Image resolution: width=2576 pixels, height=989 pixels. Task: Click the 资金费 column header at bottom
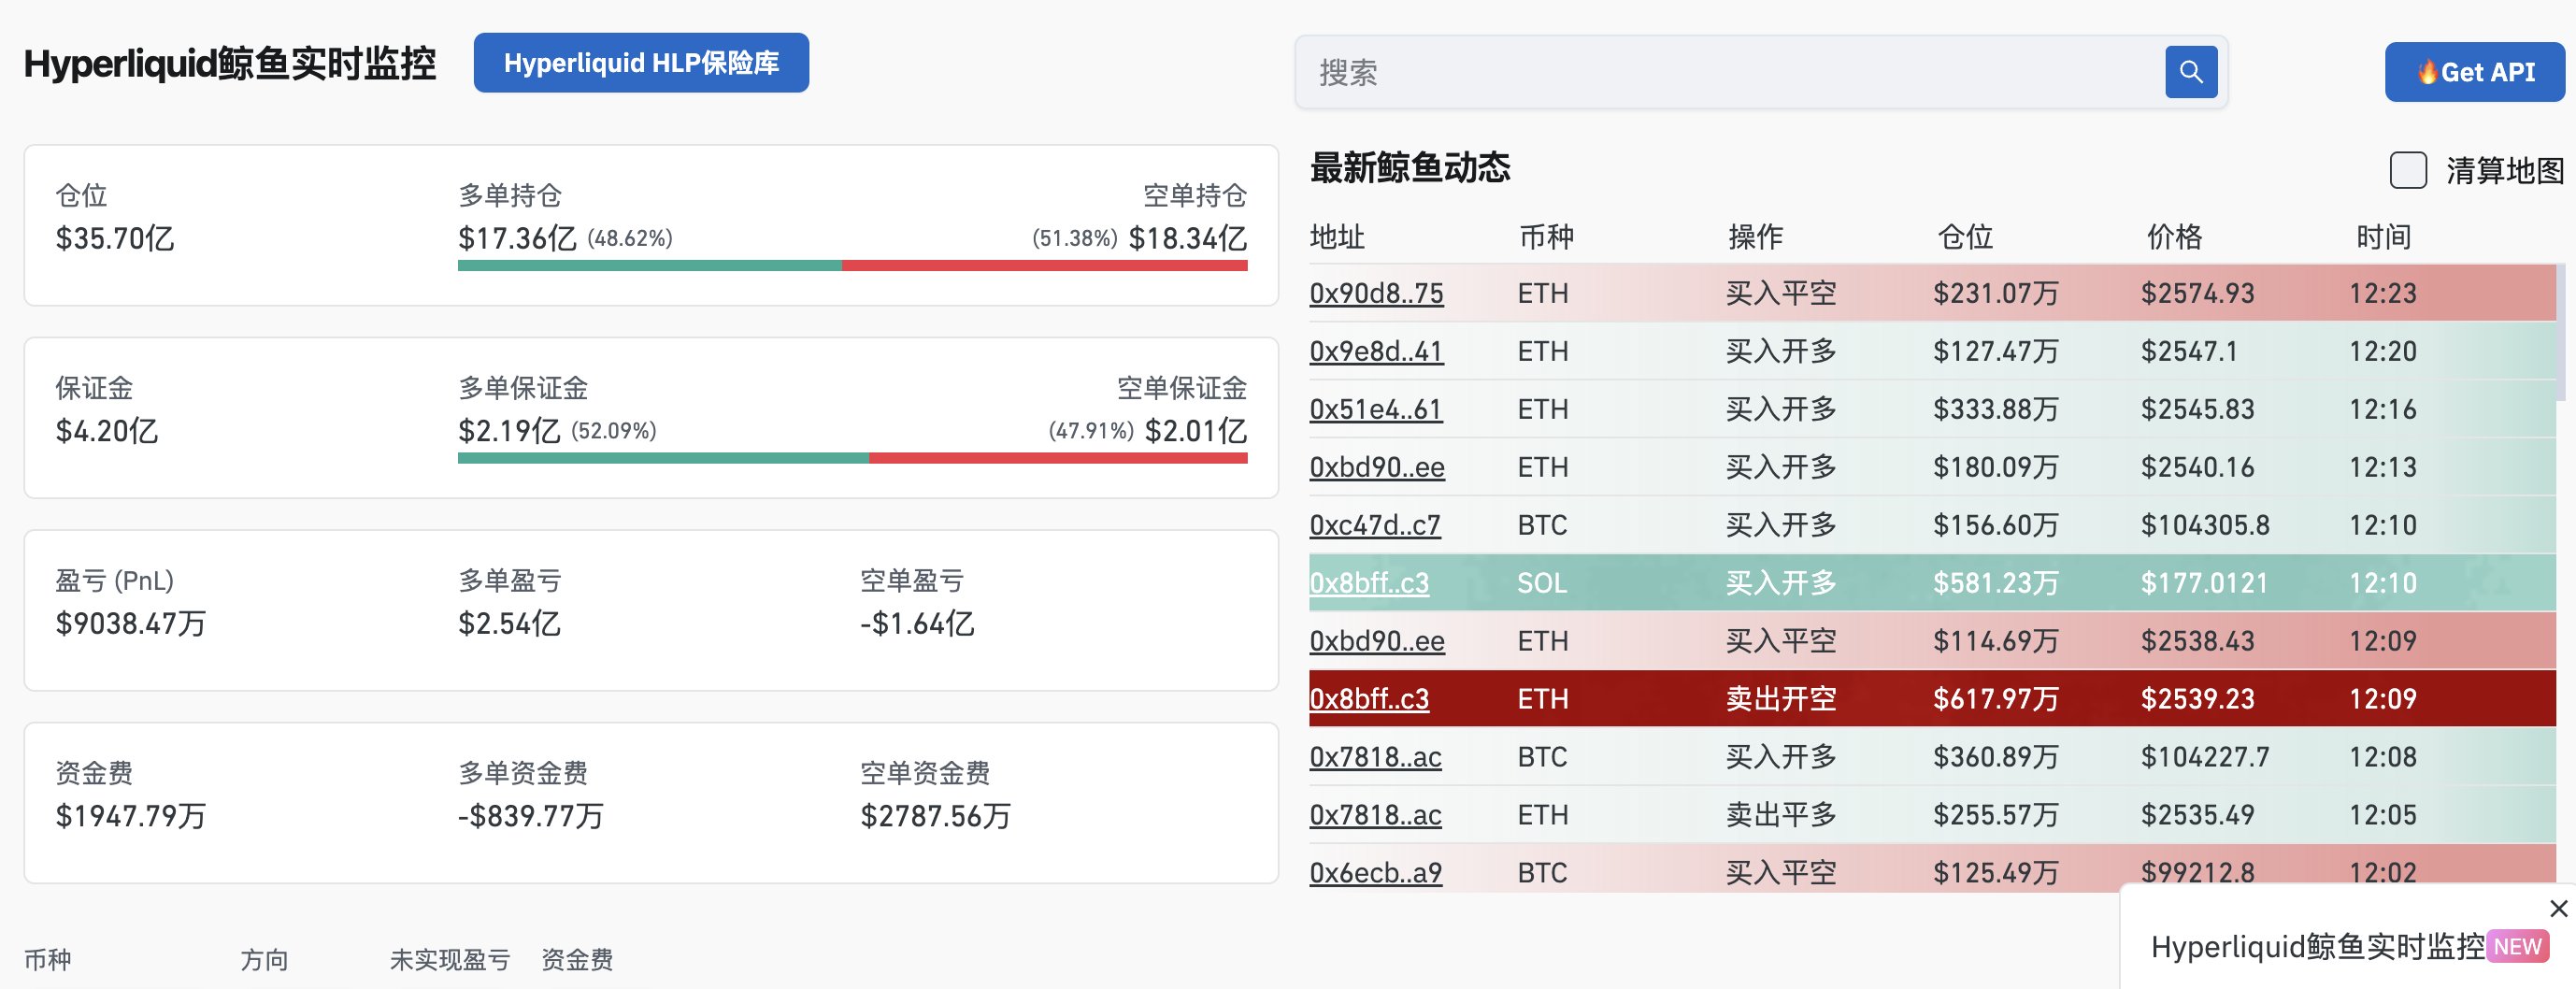point(577,960)
